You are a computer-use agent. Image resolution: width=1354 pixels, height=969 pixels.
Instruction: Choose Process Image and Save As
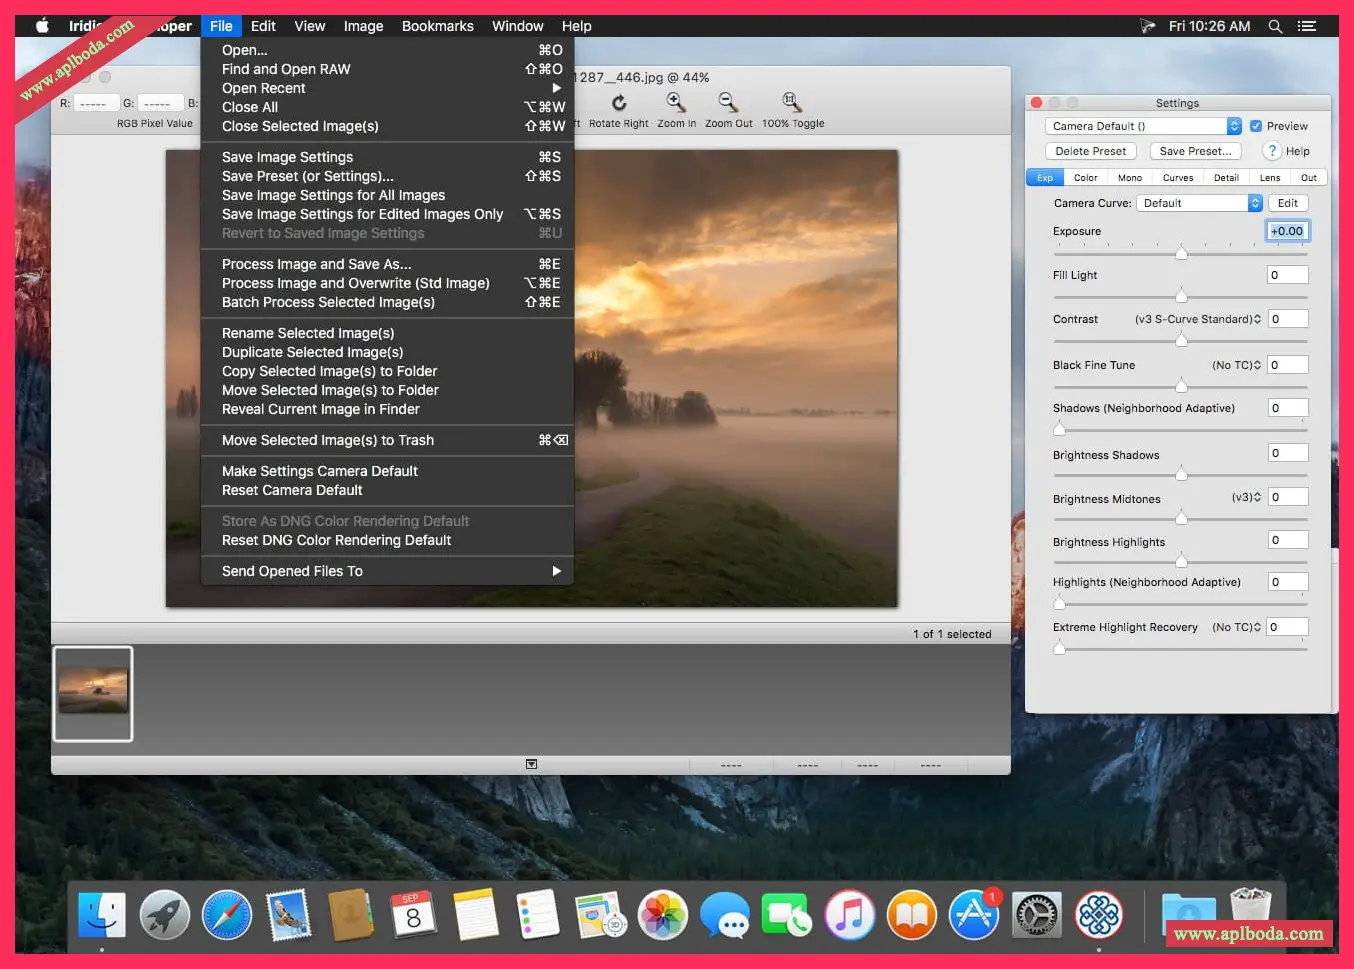[x=317, y=264]
